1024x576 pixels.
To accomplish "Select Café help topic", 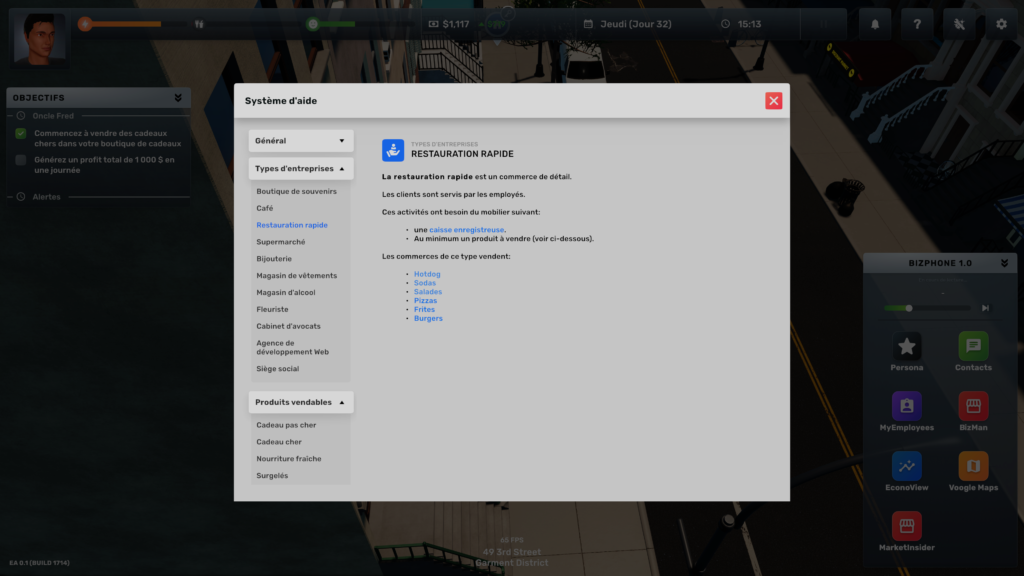I will tap(264, 208).
